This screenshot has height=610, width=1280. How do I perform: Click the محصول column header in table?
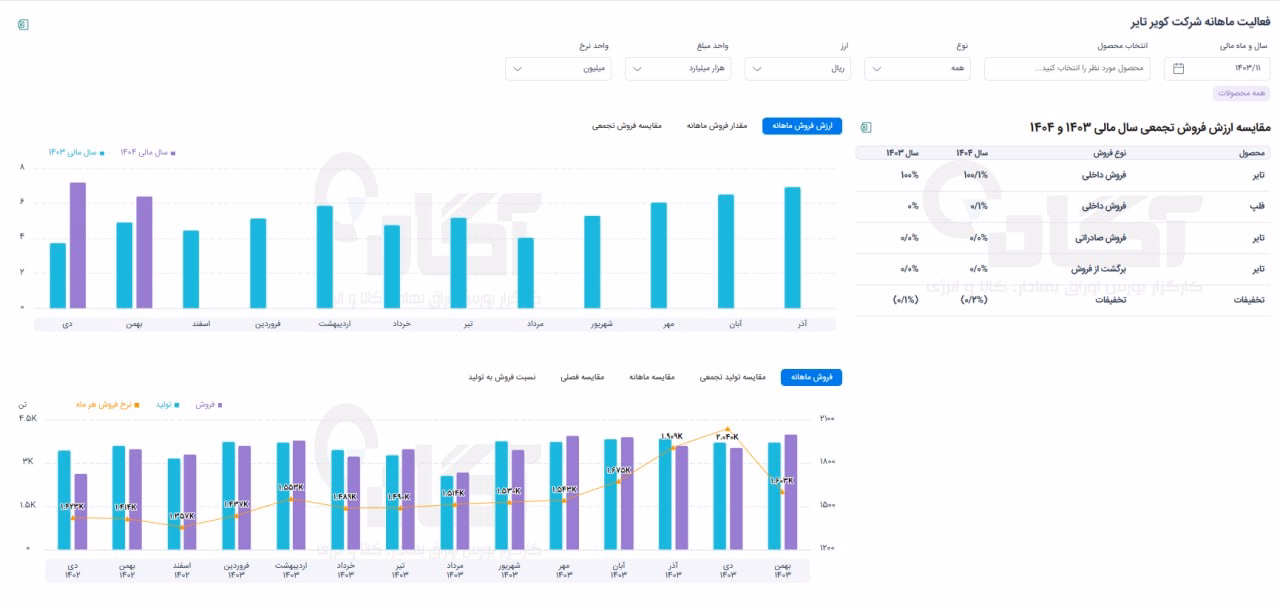coord(1253,153)
